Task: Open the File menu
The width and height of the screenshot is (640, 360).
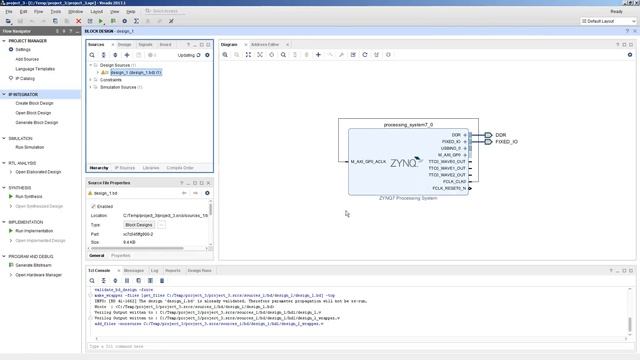Action: click(x=9, y=12)
